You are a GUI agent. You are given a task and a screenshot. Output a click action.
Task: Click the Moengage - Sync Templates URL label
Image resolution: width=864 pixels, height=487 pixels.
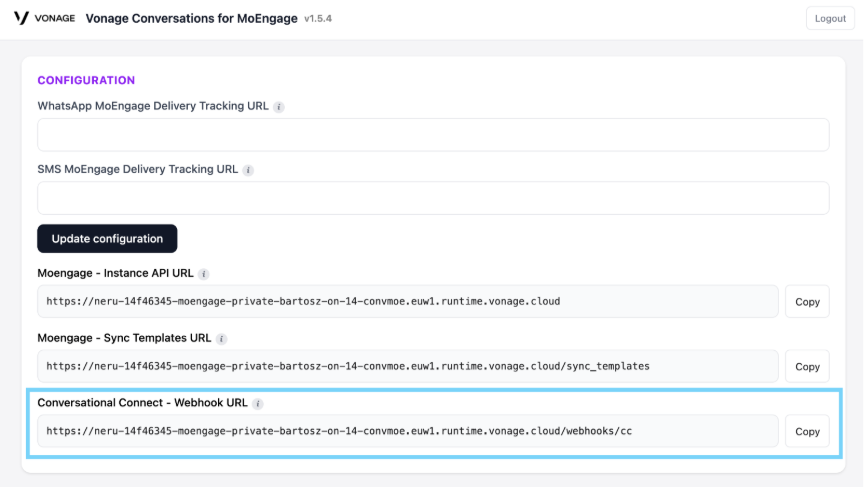[x=124, y=338]
